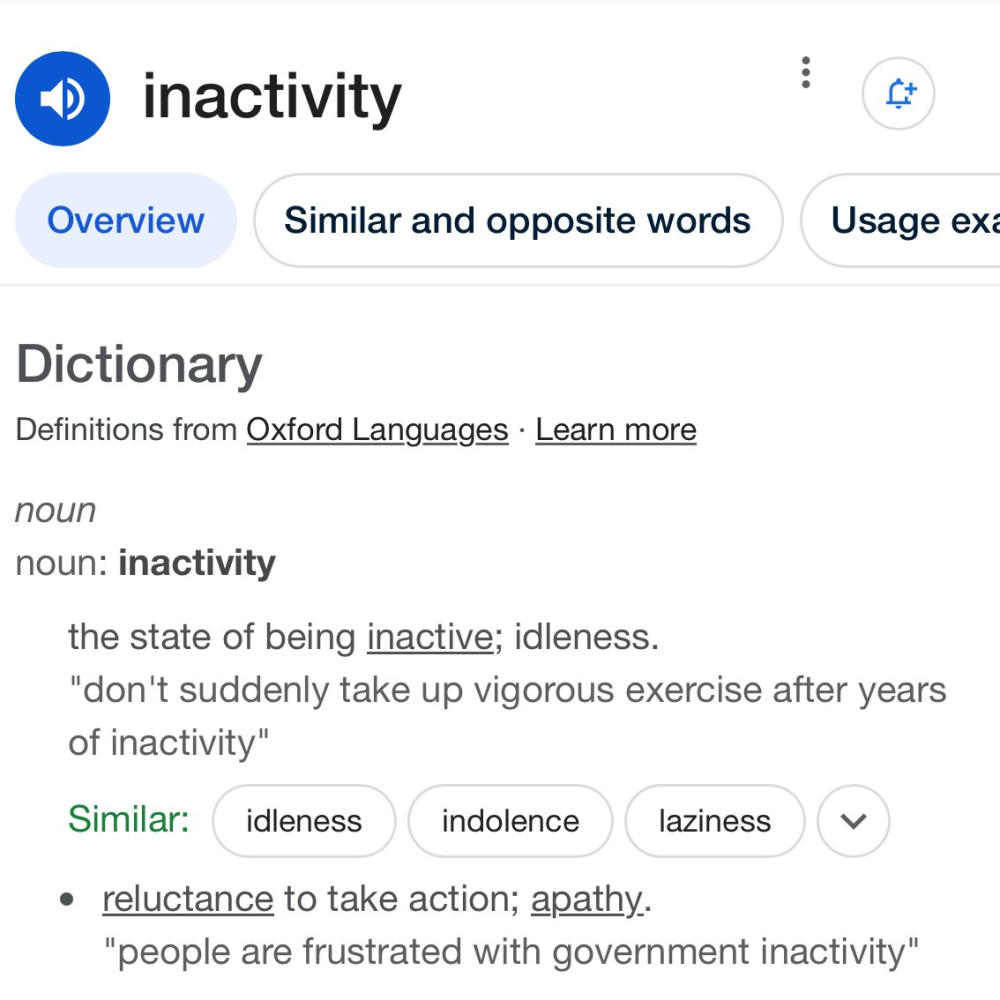Image resolution: width=1000 pixels, height=1000 pixels.
Task: Follow the apathy word link
Action: tap(587, 901)
